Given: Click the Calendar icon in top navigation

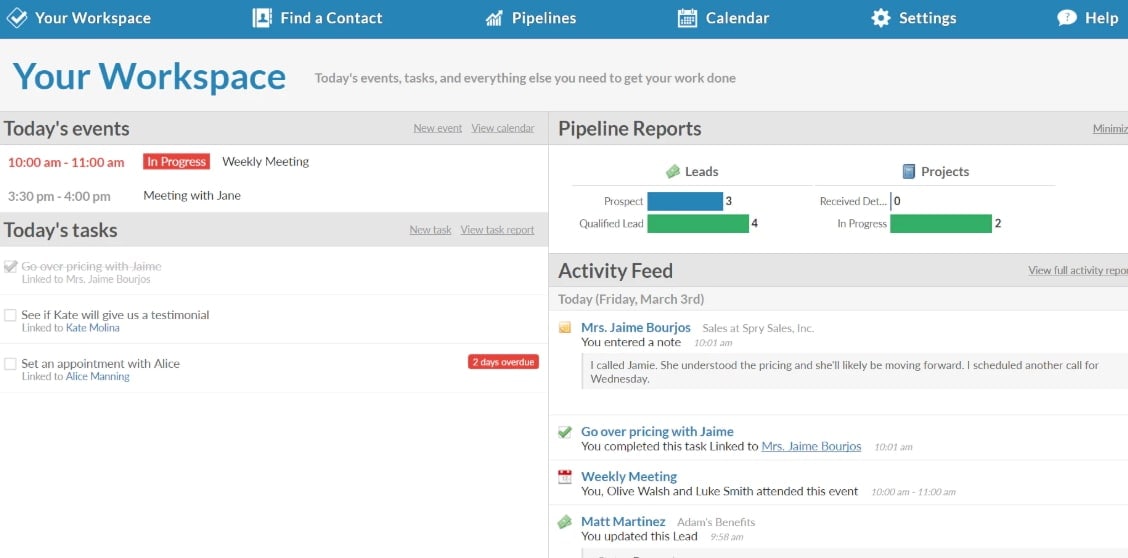Looking at the screenshot, I should (687, 18).
